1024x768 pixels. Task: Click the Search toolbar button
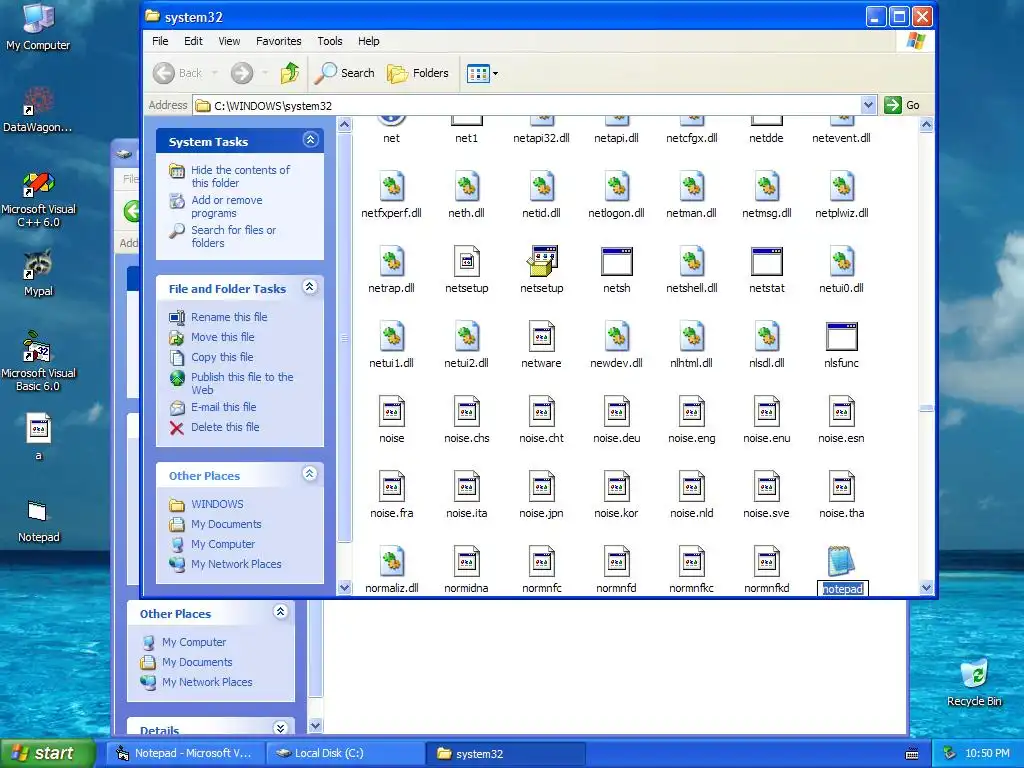pyautogui.click(x=344, y=72)
